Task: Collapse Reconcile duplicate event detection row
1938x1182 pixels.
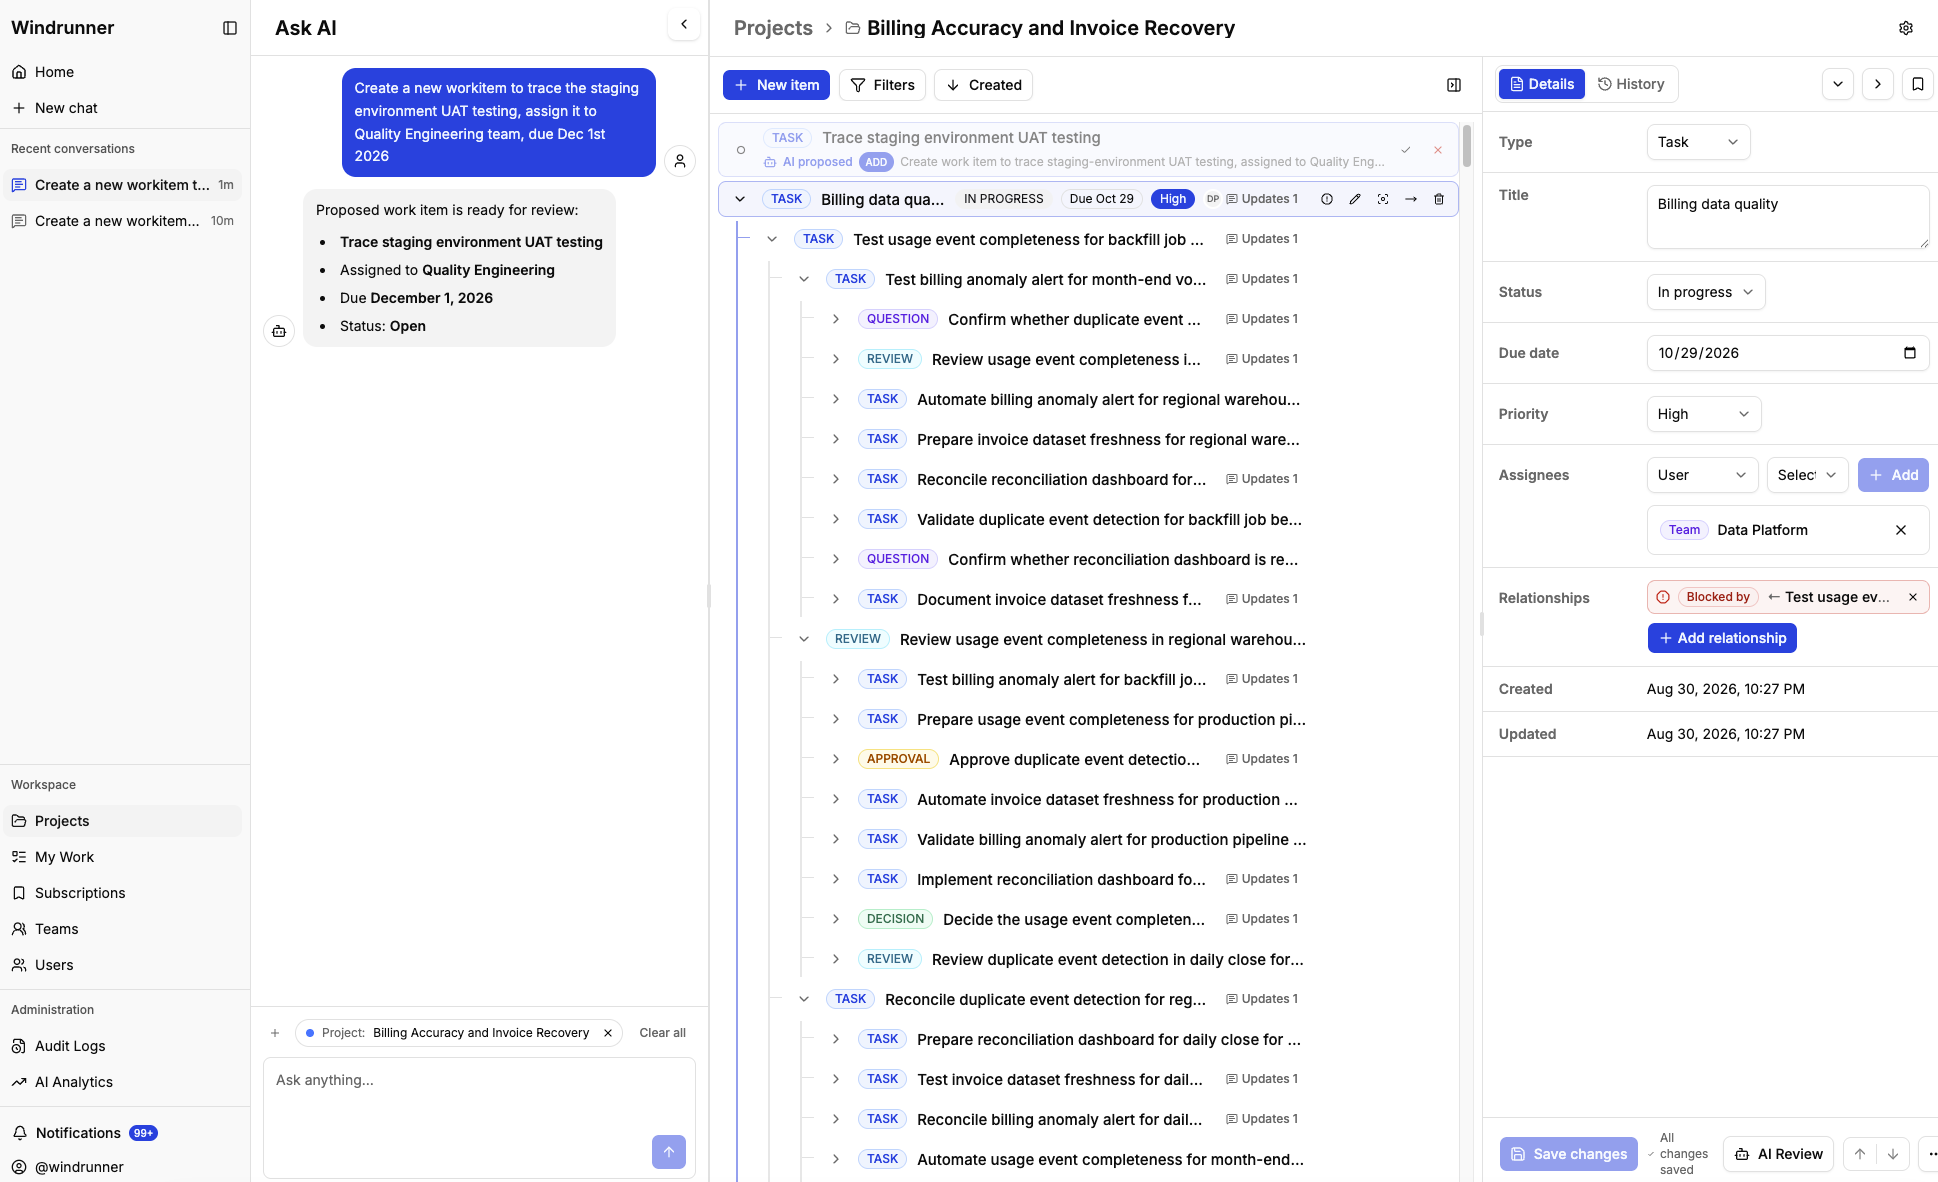Action: click(x=804, y=999)
